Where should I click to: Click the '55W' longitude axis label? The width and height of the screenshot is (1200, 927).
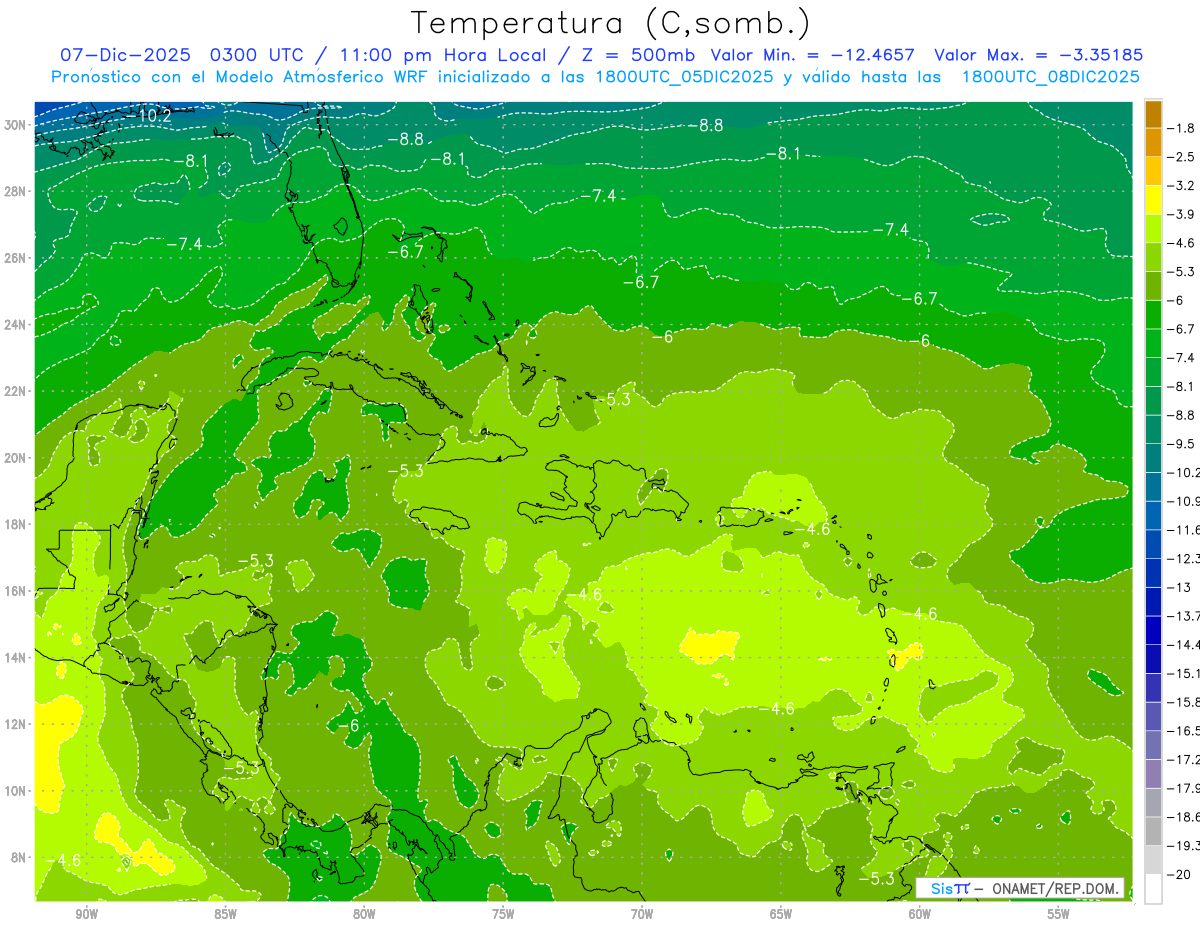pos(1059,914)
